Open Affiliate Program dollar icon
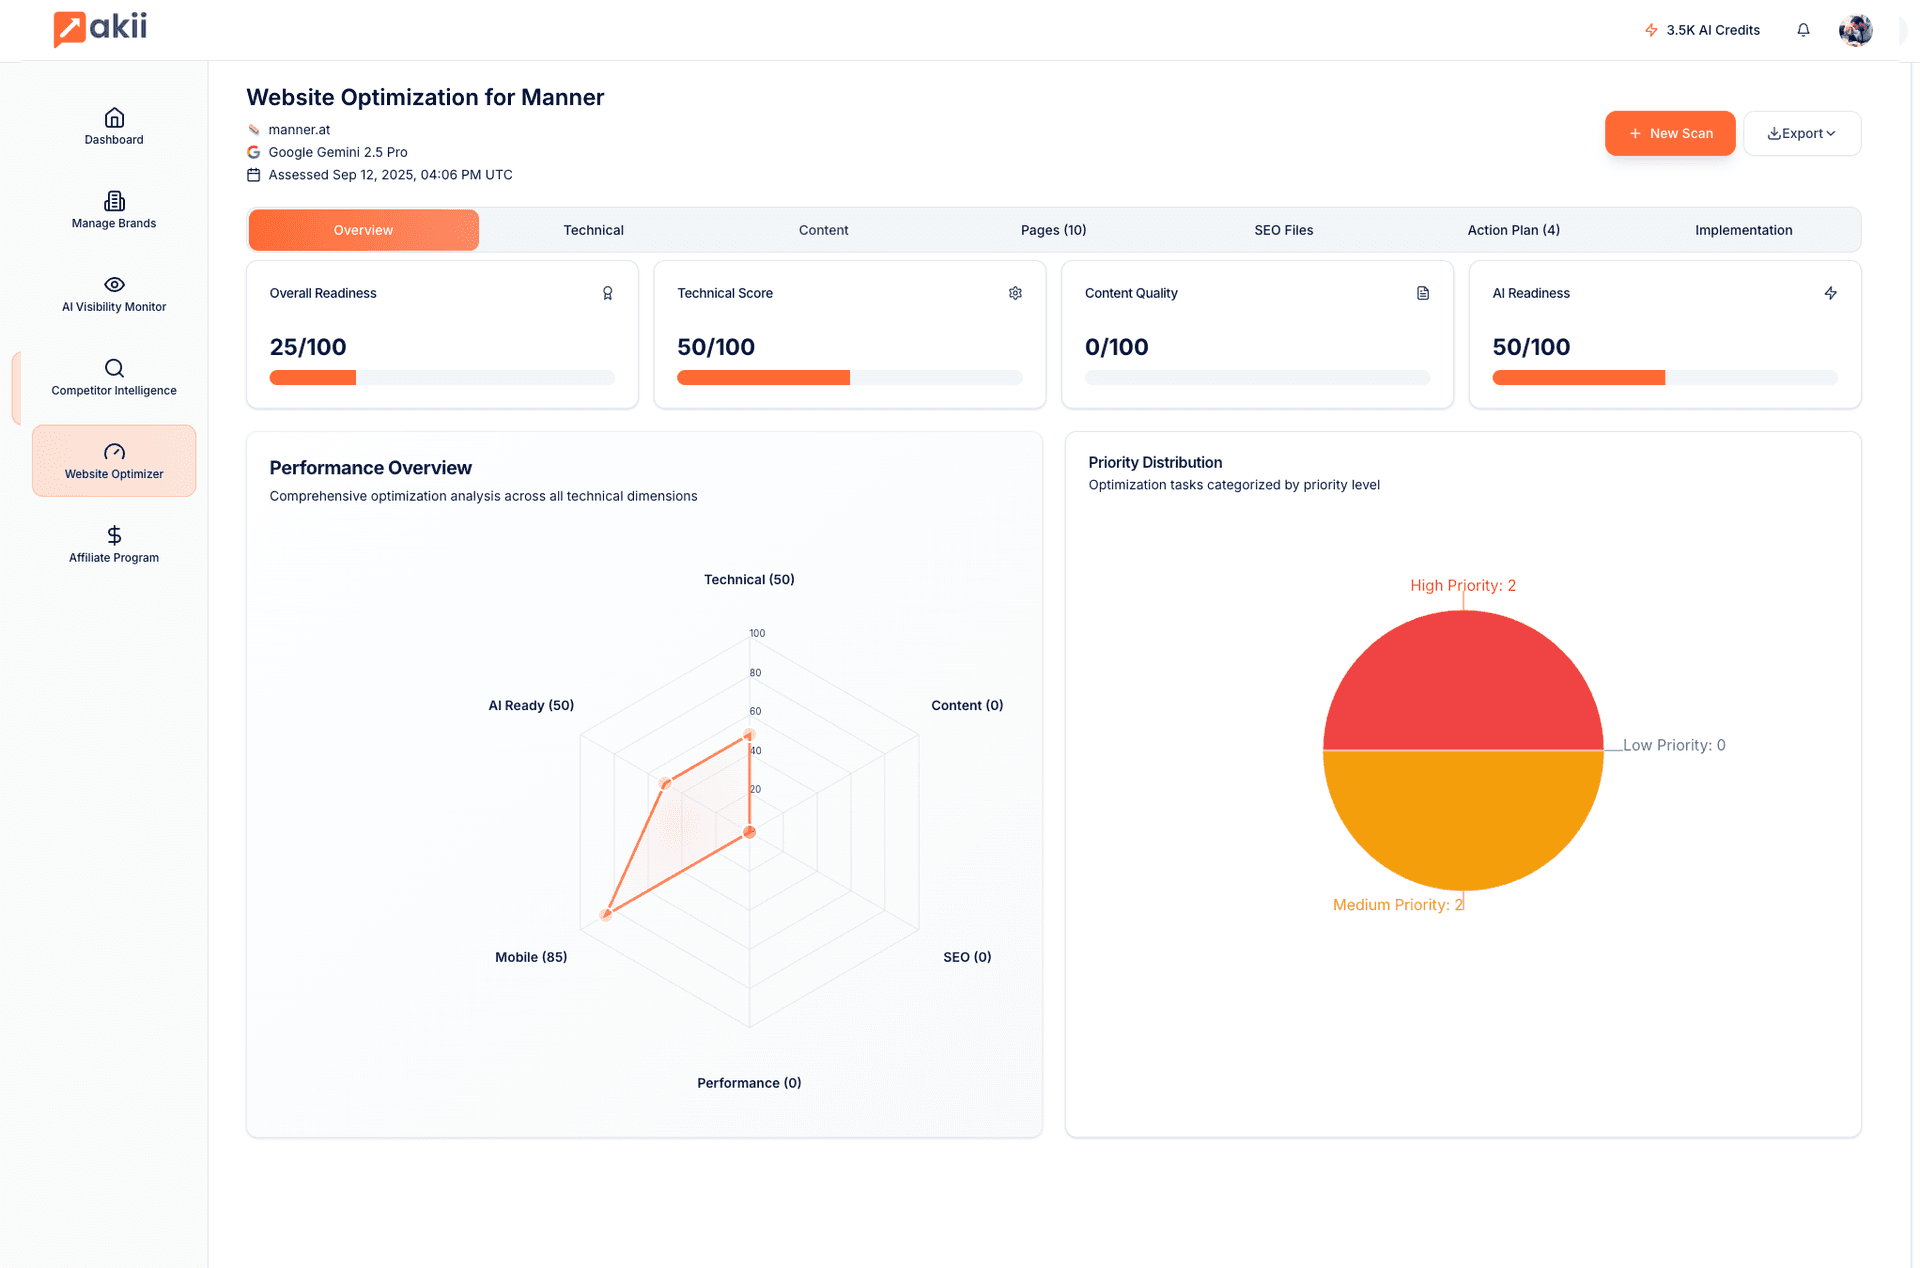Viewport: 1920px width, 1268px height. (x=114, y=535)
